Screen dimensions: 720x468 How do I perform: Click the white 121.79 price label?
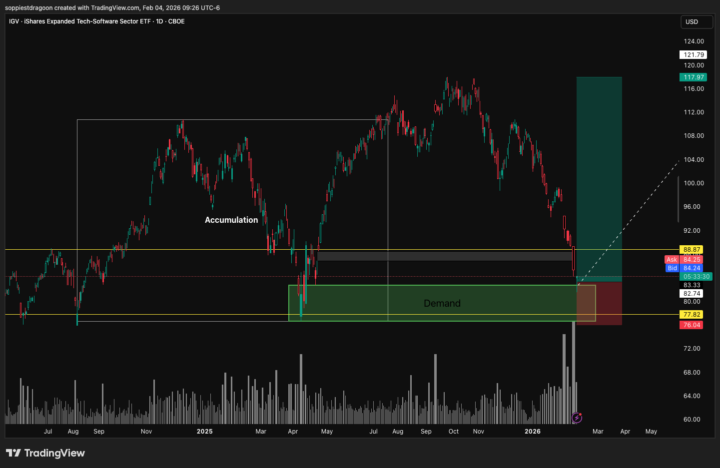tap(693, 55)
